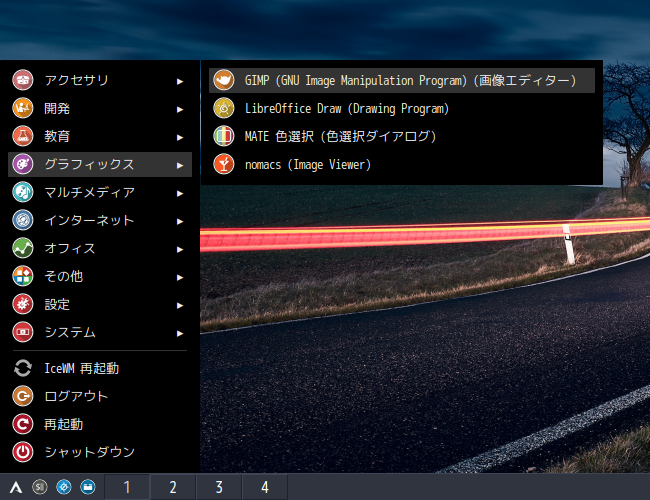Expand the グラフィックス submenu arrow
The image size is (650, 500).
(180, 165)
